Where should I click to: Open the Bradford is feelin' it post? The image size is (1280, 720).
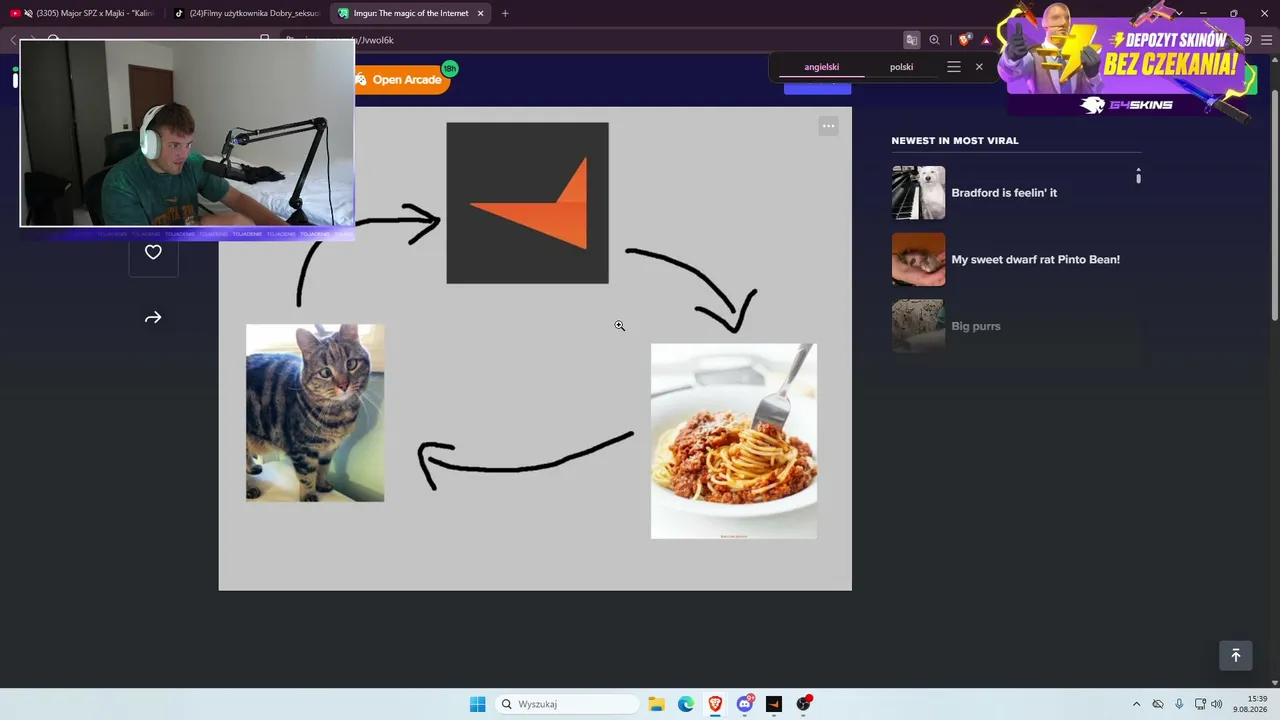1004,193
